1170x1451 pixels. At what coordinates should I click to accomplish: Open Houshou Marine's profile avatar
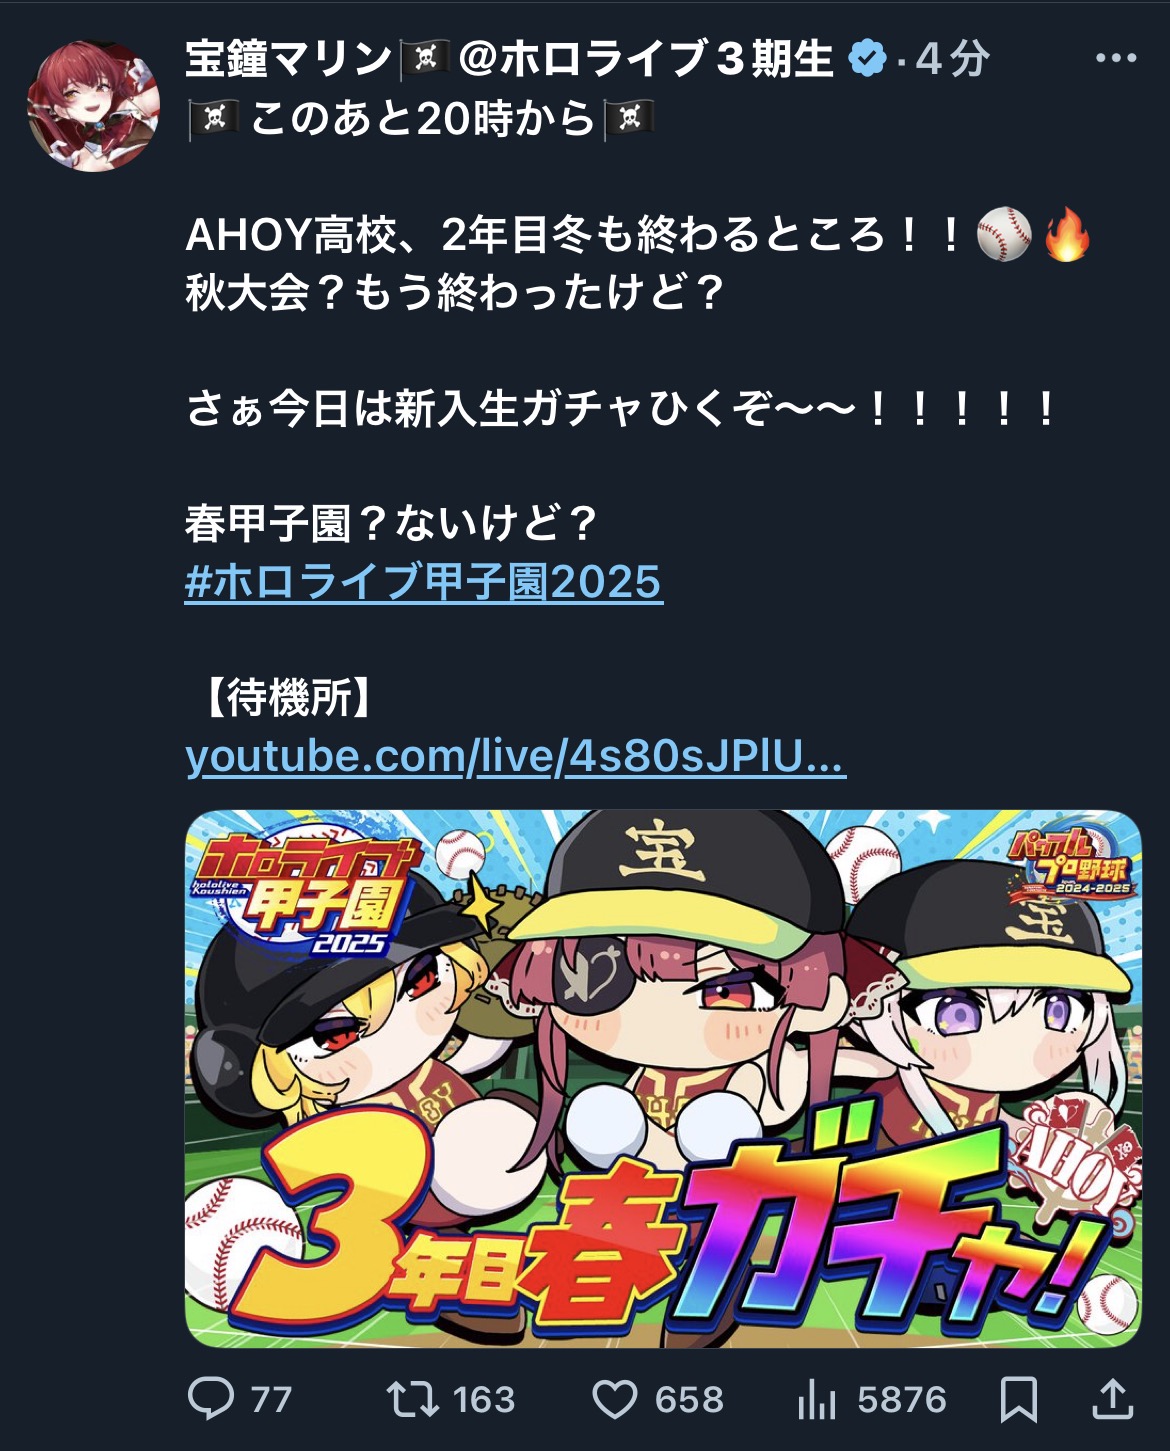tap(93, 106)
